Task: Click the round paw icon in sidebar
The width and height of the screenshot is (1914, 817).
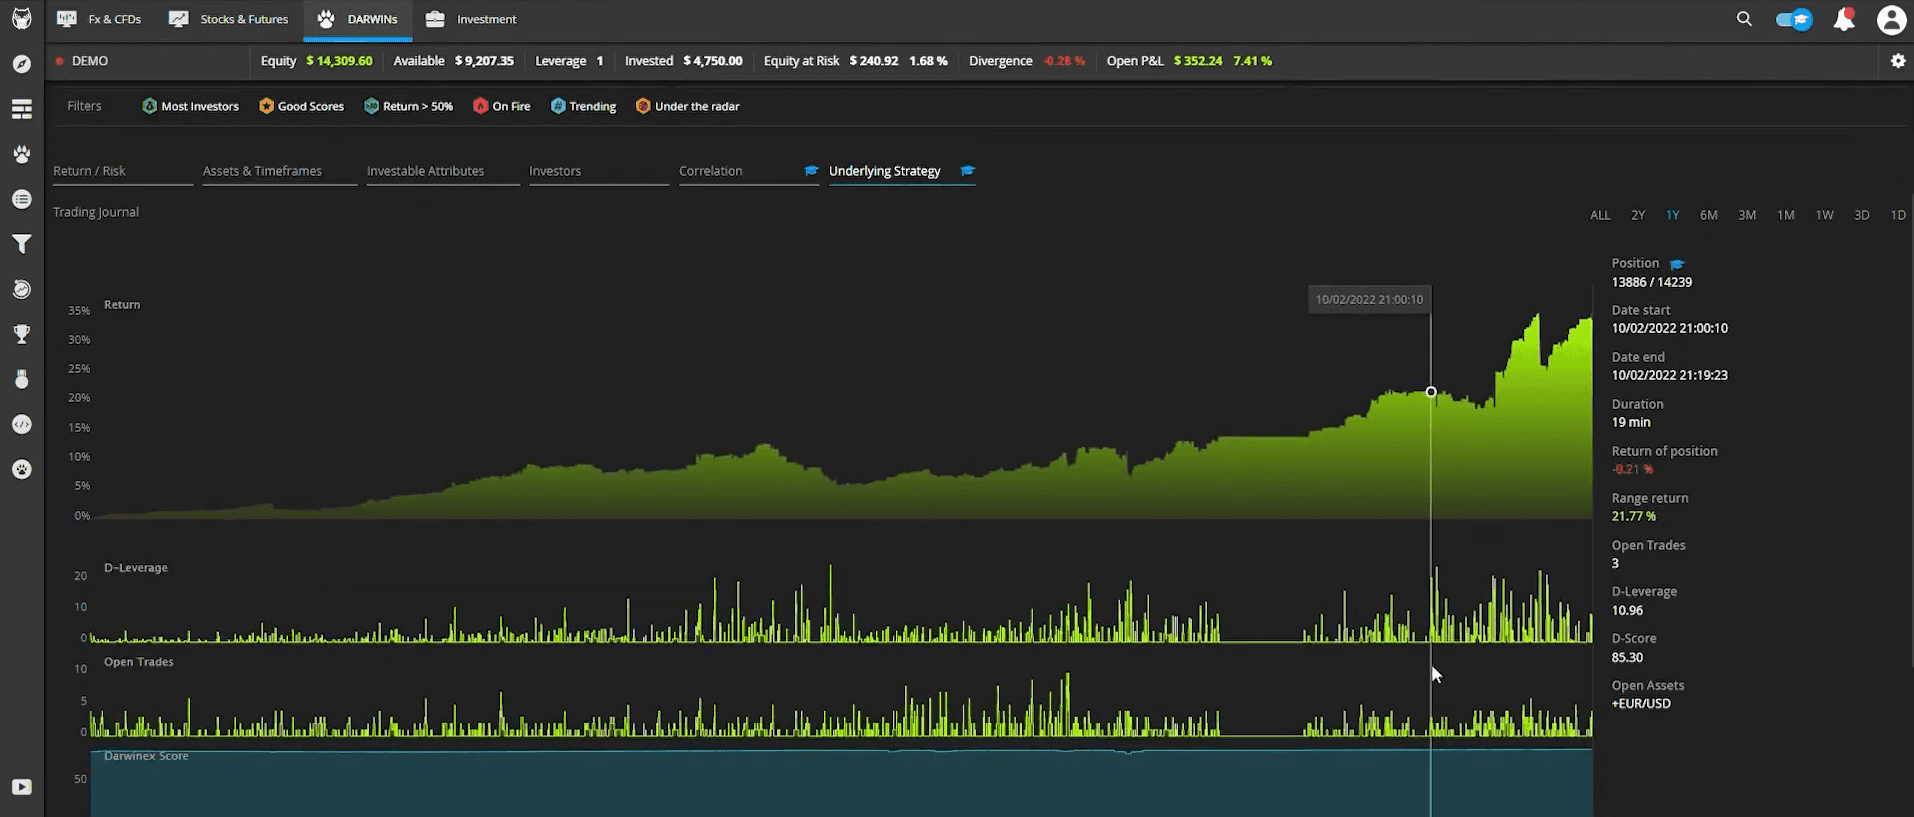Action: pyautogui.click(x=22, y=469)
